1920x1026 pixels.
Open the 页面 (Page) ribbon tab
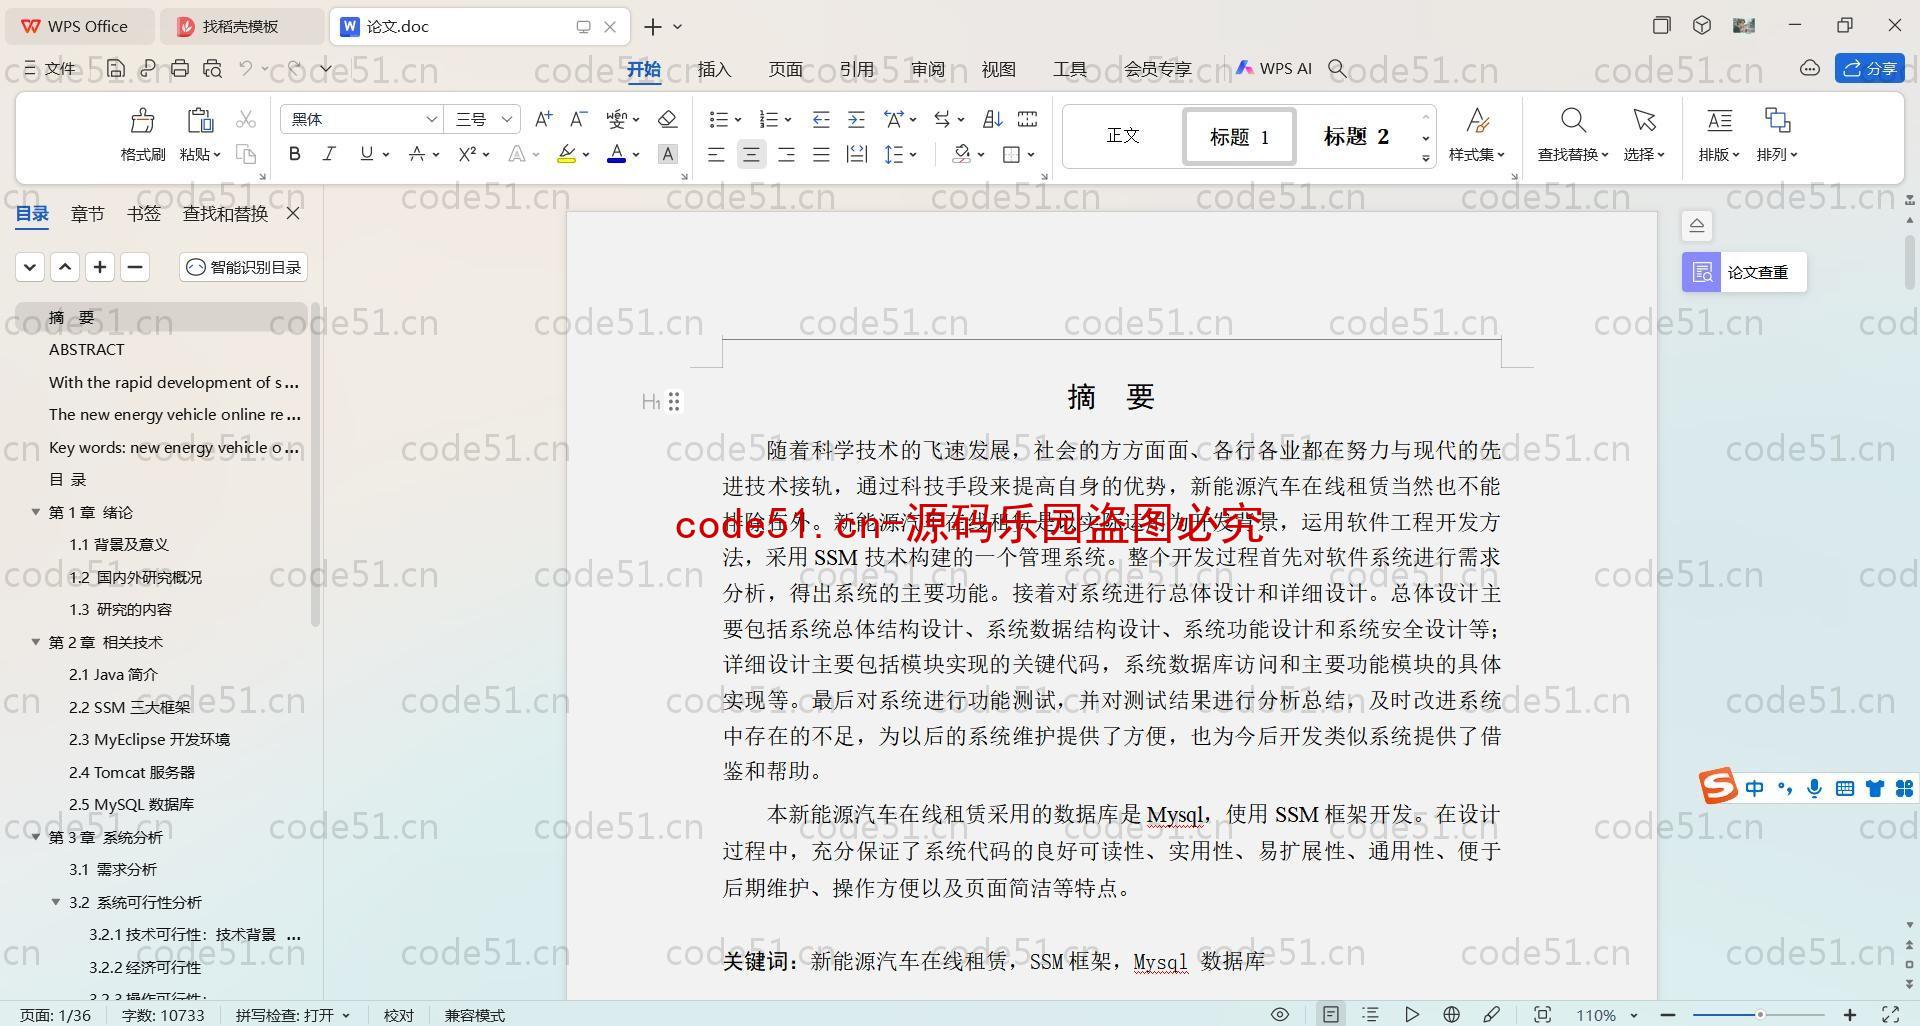click(x=785, y=69)
